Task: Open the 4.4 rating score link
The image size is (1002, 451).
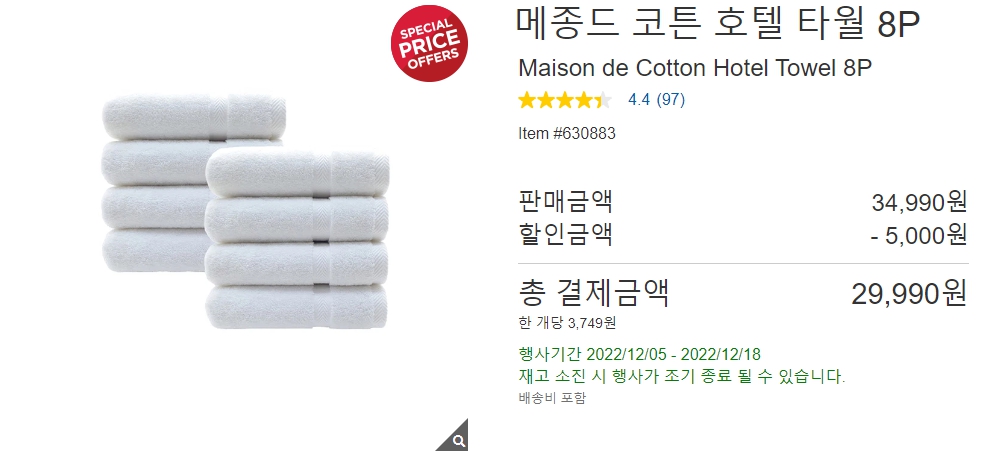Action: click(639, 100)
